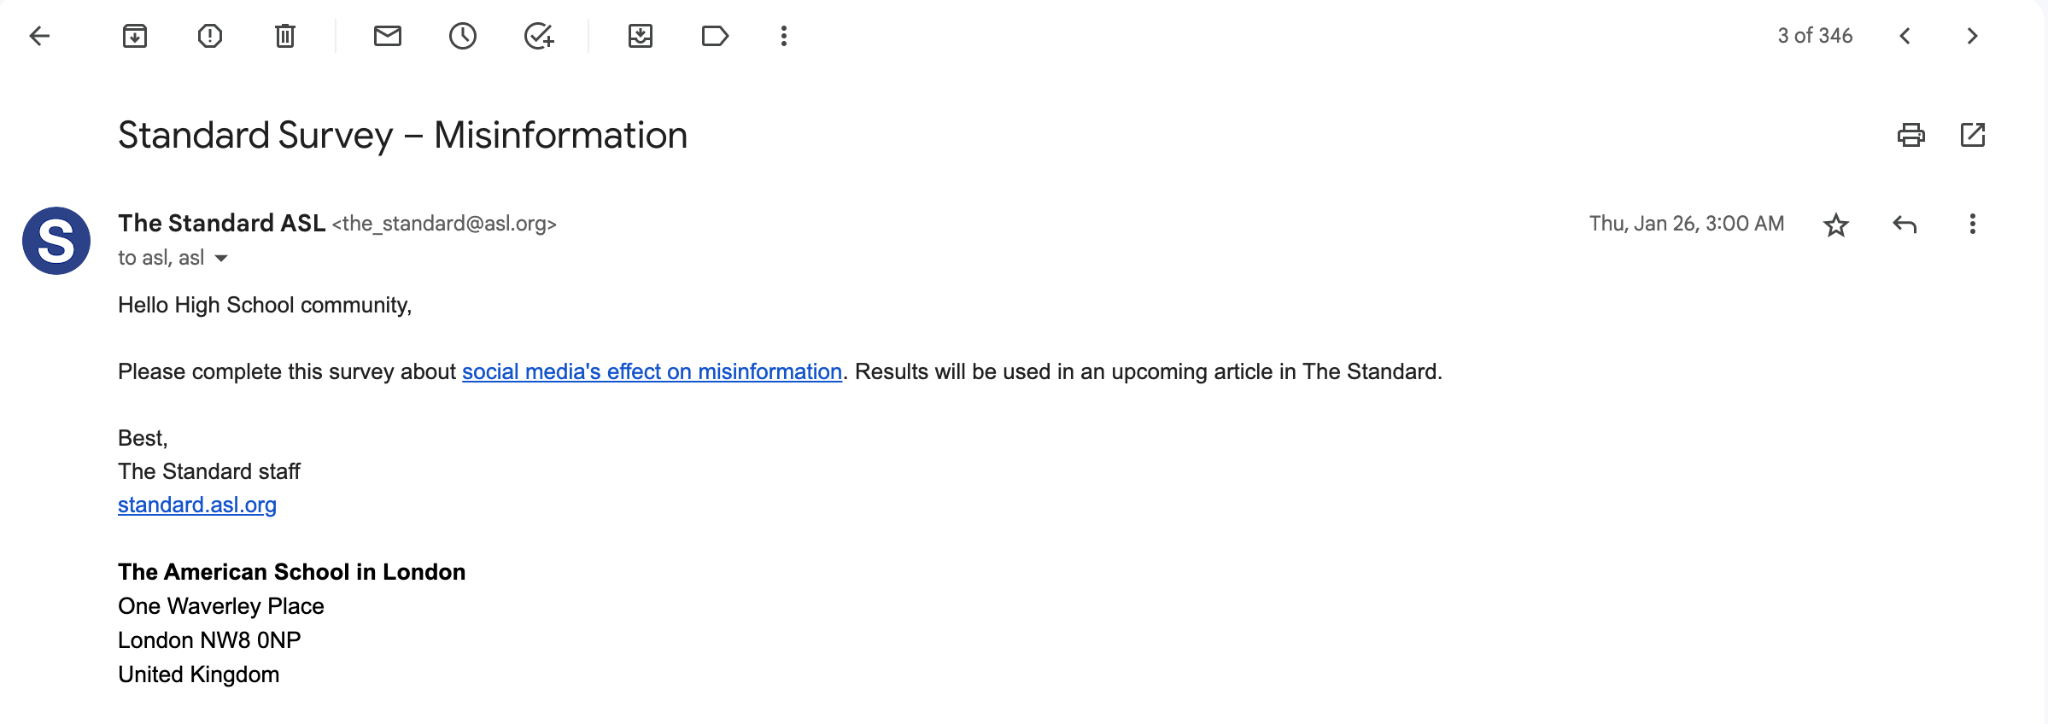Delete this email with trash icon
The width and height of the screenshot is (2048, 724).
(285, 36)
